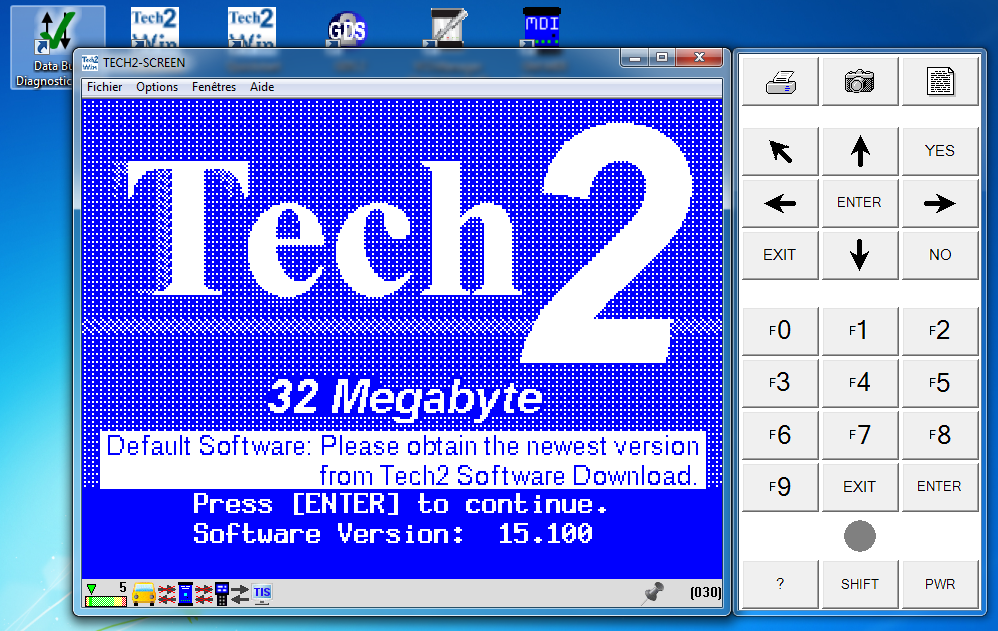Click the printer icon button
This screenshot has width=998, height=631.
[780, 82]
